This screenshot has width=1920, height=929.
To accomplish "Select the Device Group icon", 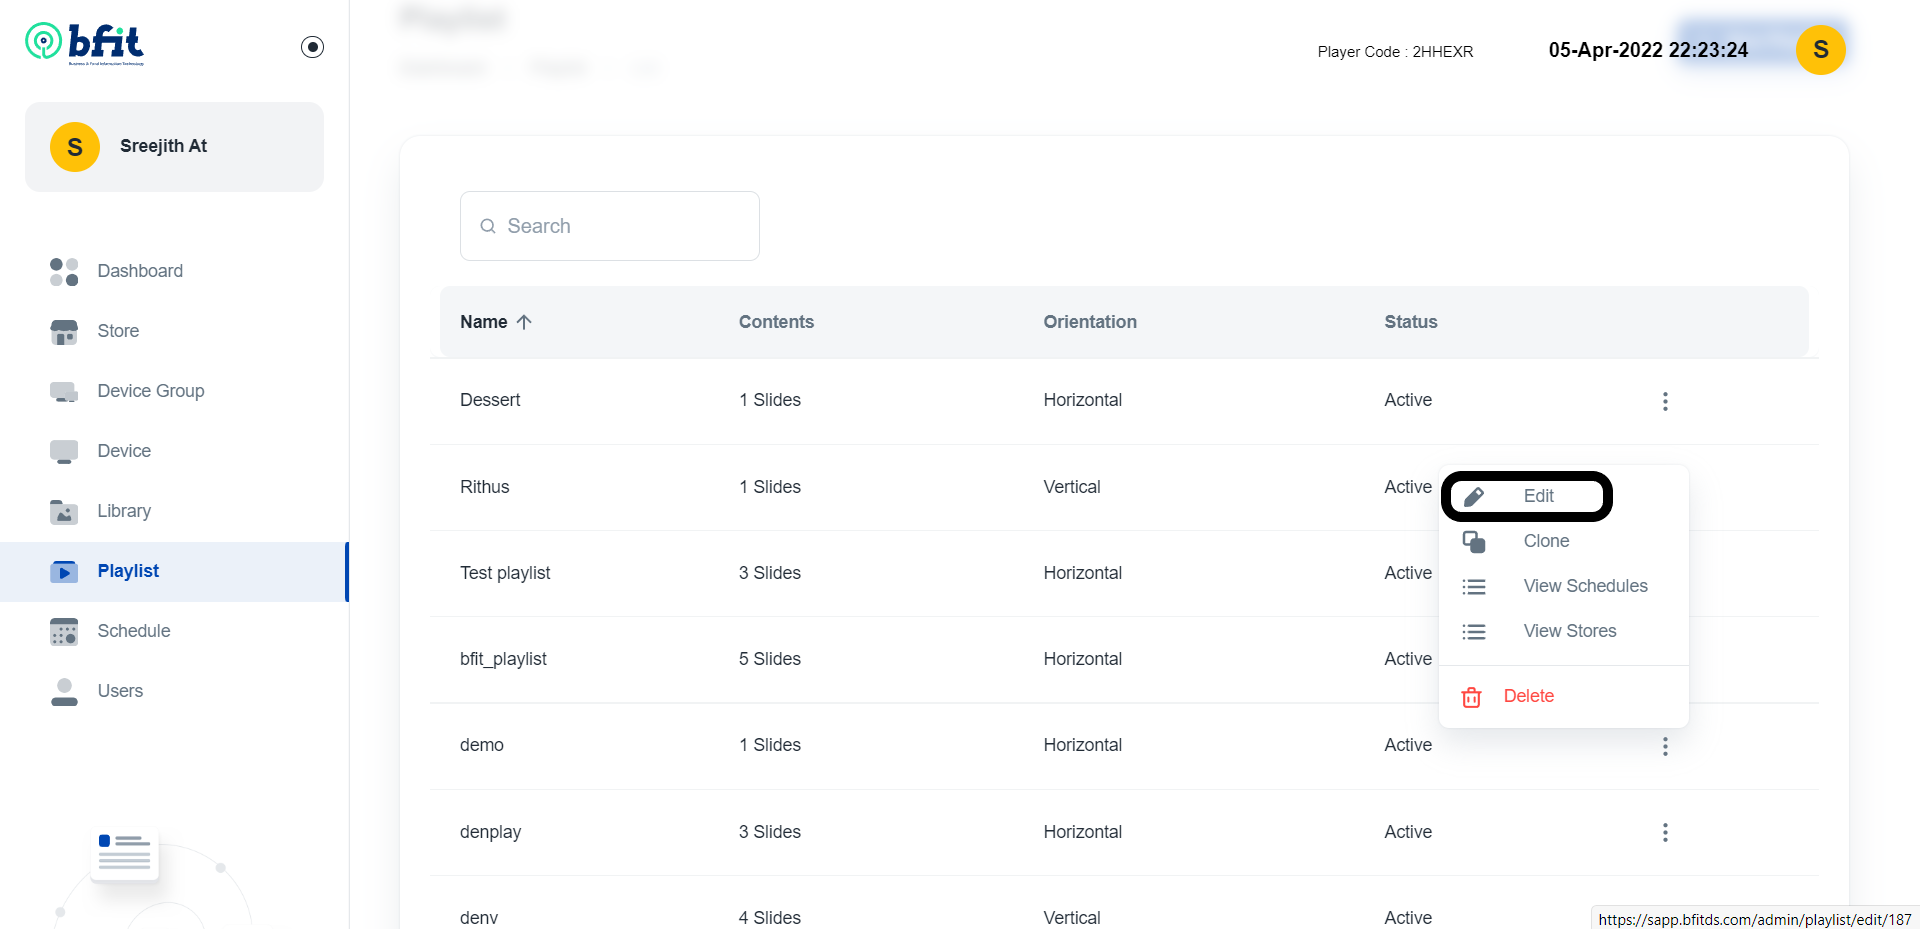I will pyautogui.click(x=64, y=392).
